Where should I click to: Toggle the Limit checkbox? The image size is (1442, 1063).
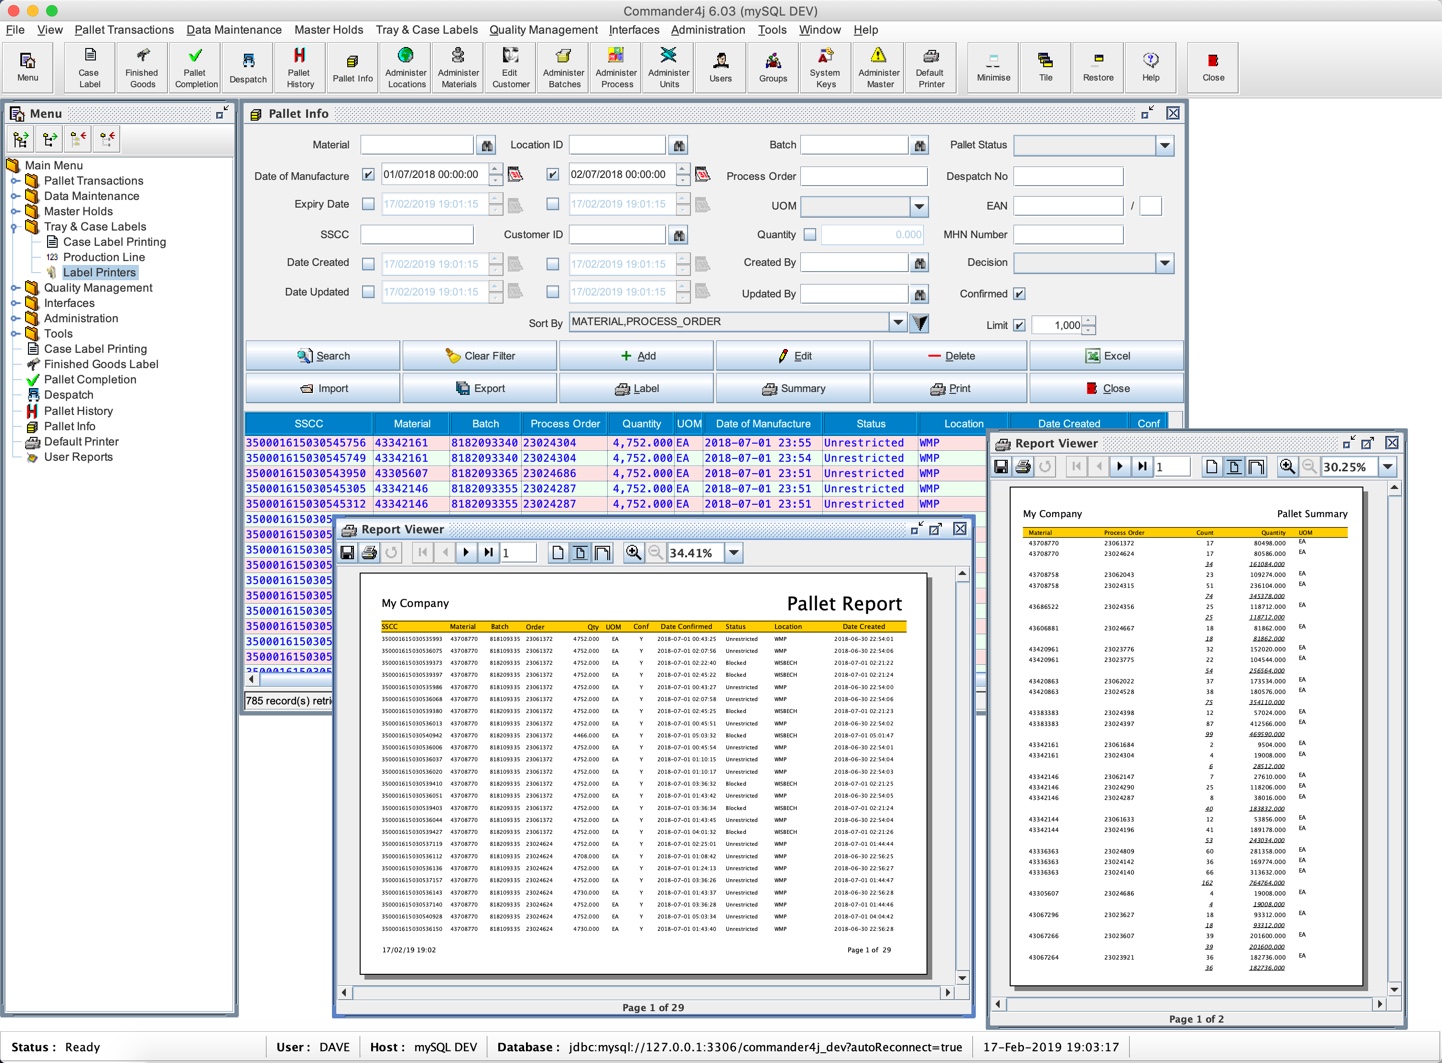coord(1019,325)
